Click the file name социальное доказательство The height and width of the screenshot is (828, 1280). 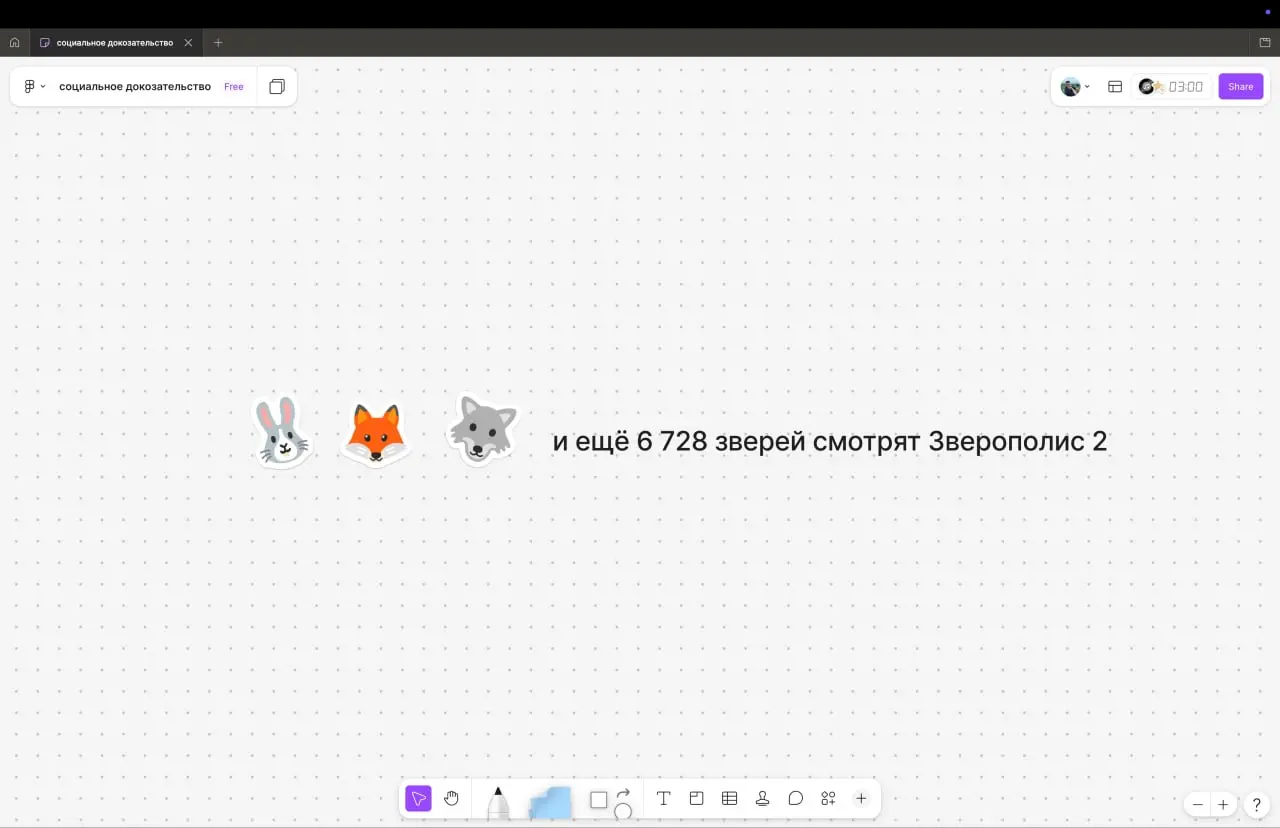click(135, 87)
